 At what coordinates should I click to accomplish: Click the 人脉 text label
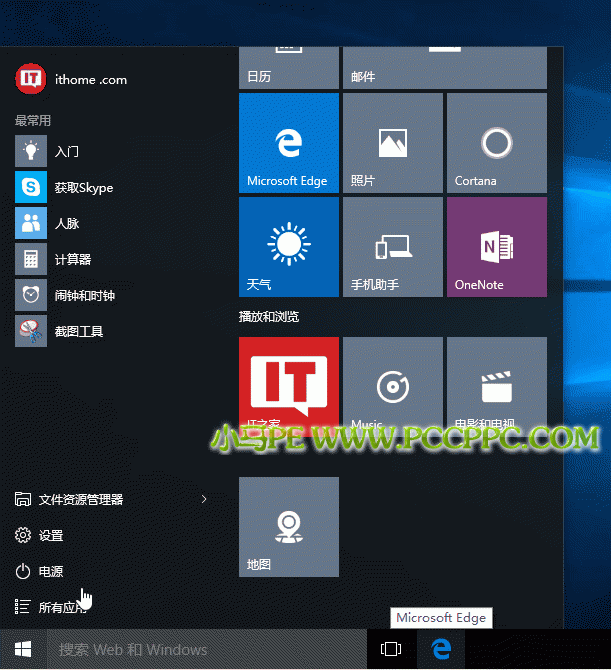click(x=67, y=223)
